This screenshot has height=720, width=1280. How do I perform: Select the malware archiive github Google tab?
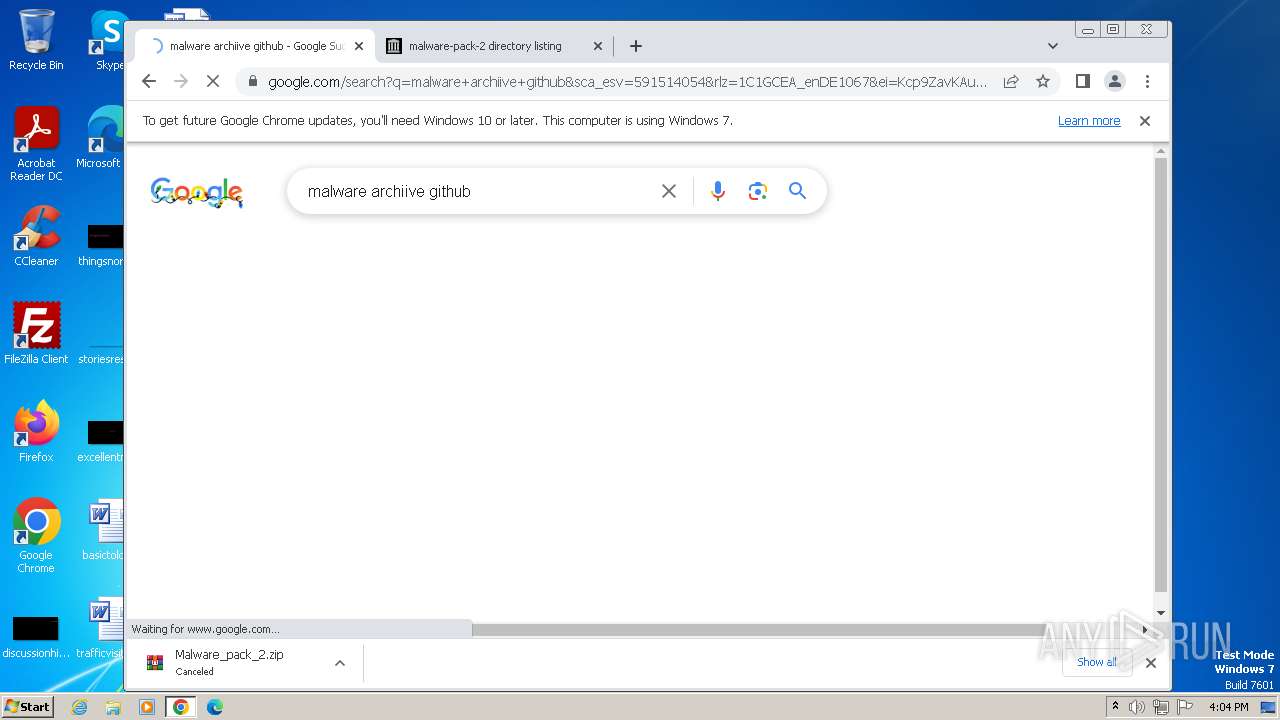coord(256,46)
